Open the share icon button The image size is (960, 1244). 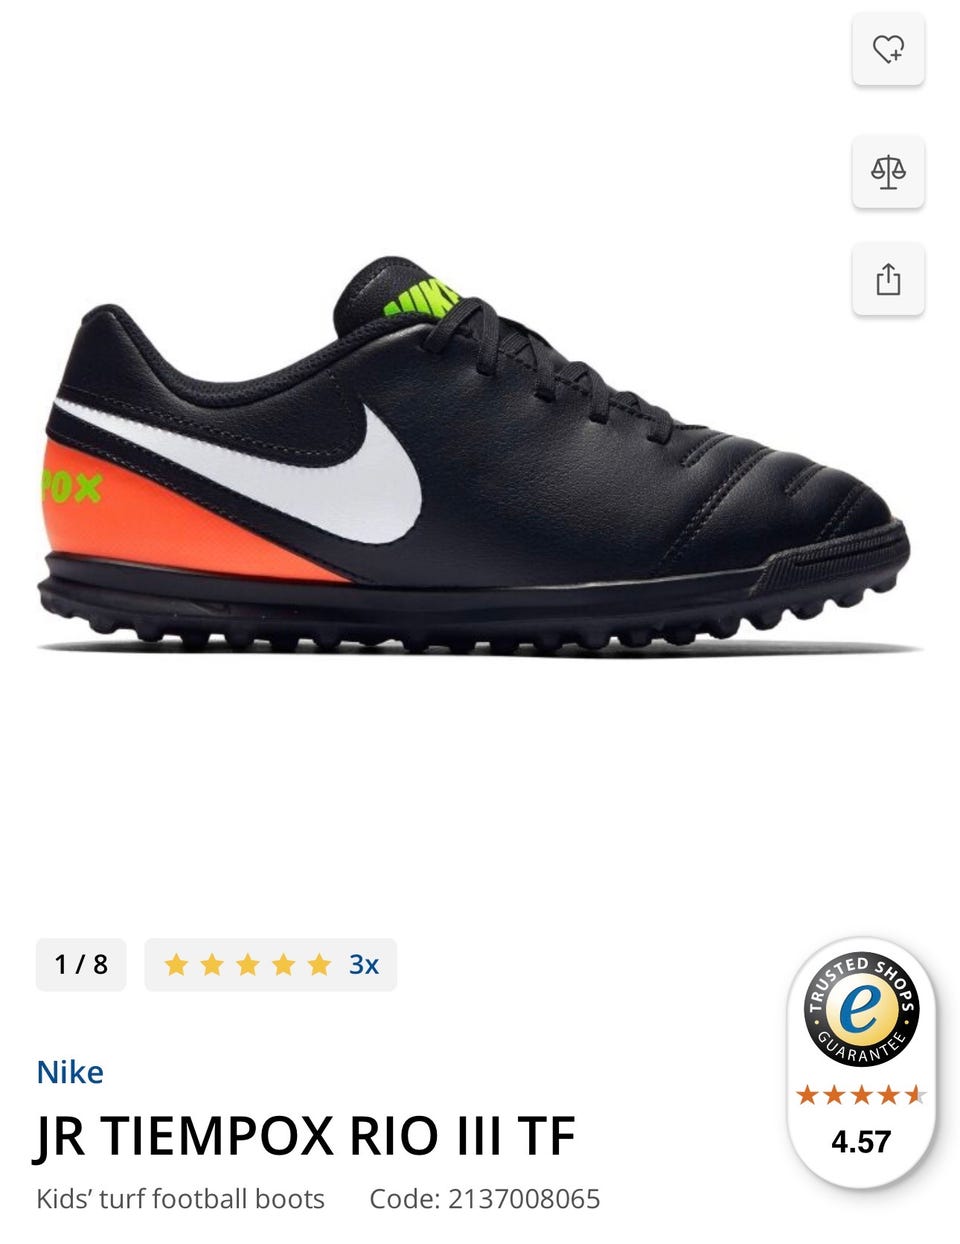(x=888, y=279)
